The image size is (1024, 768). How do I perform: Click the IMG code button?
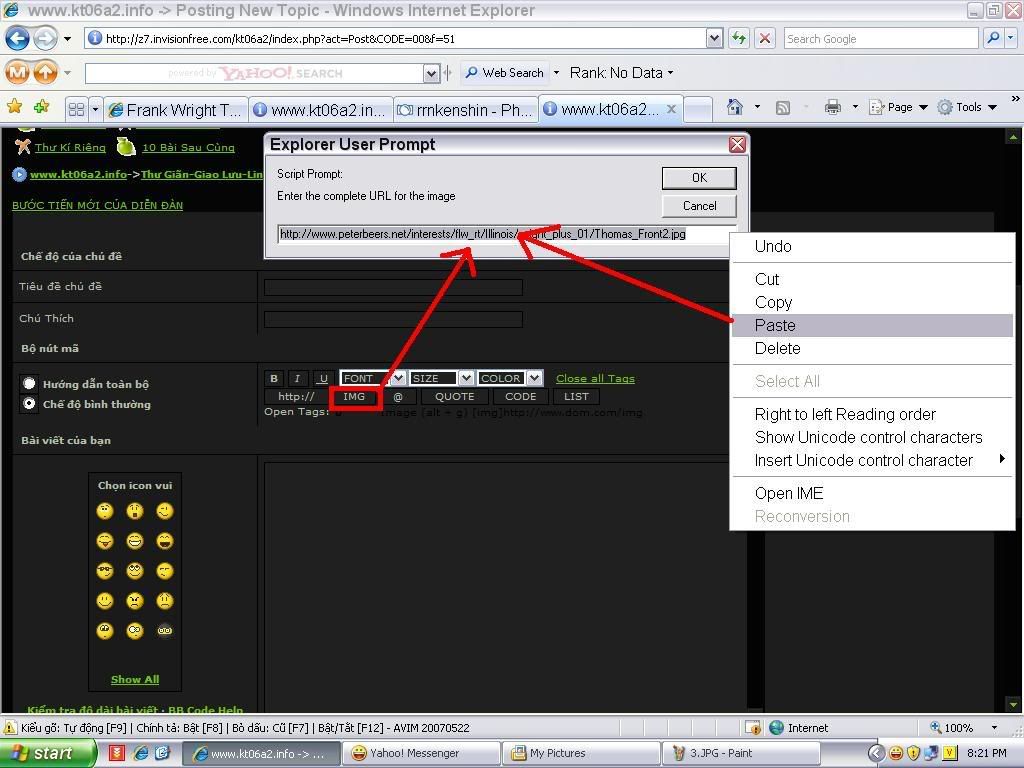tap(354, 396)
